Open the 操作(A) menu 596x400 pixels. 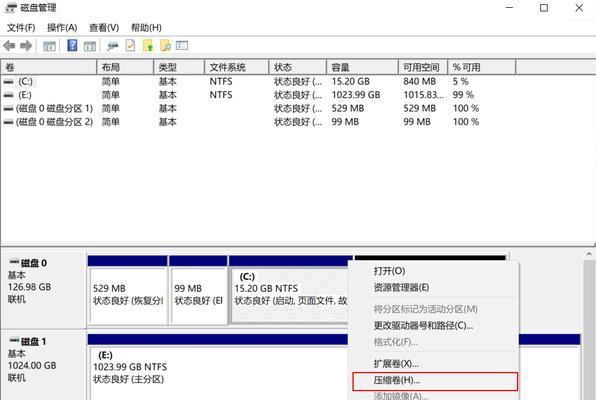(62, 27)
